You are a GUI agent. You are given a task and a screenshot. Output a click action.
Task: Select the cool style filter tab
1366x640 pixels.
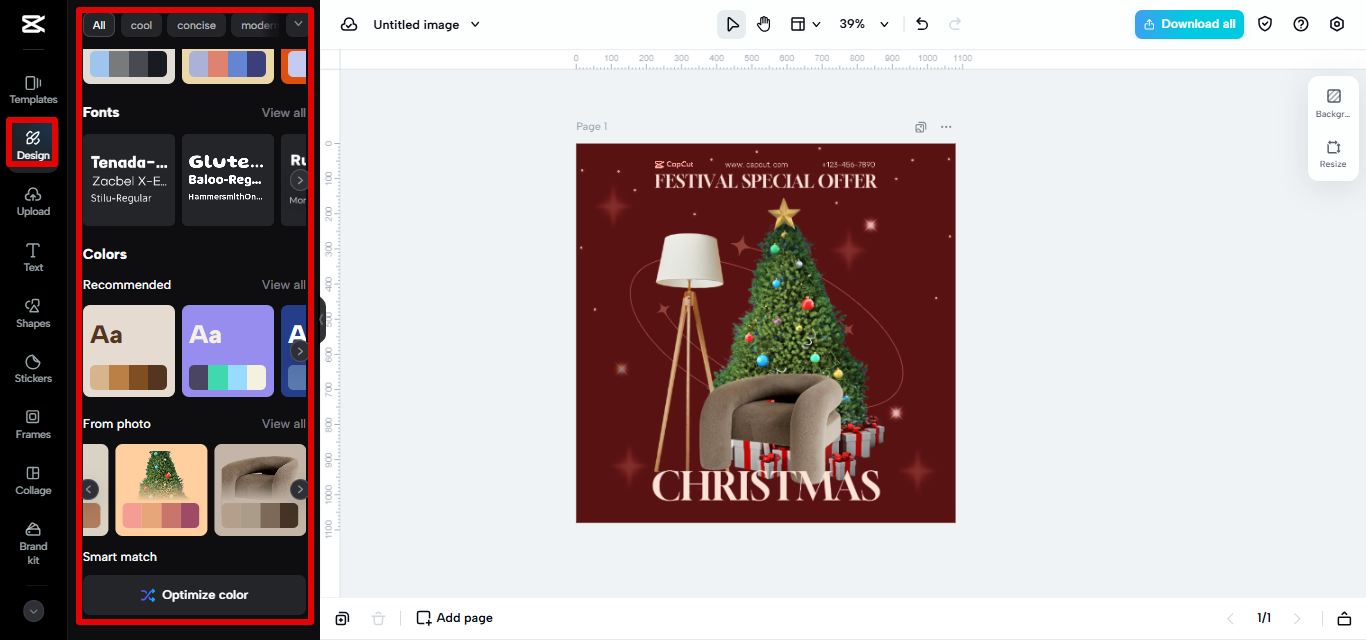[x=141, y=25]
